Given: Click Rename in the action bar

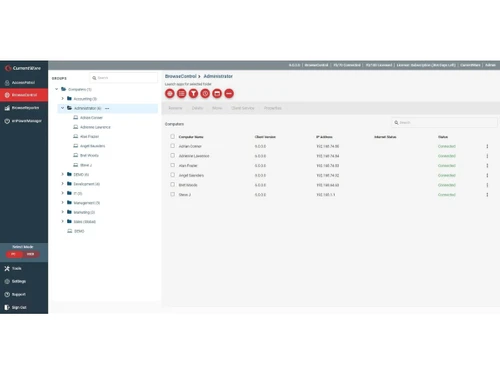Looking at the screenshot, I should (x=175, y=108).
